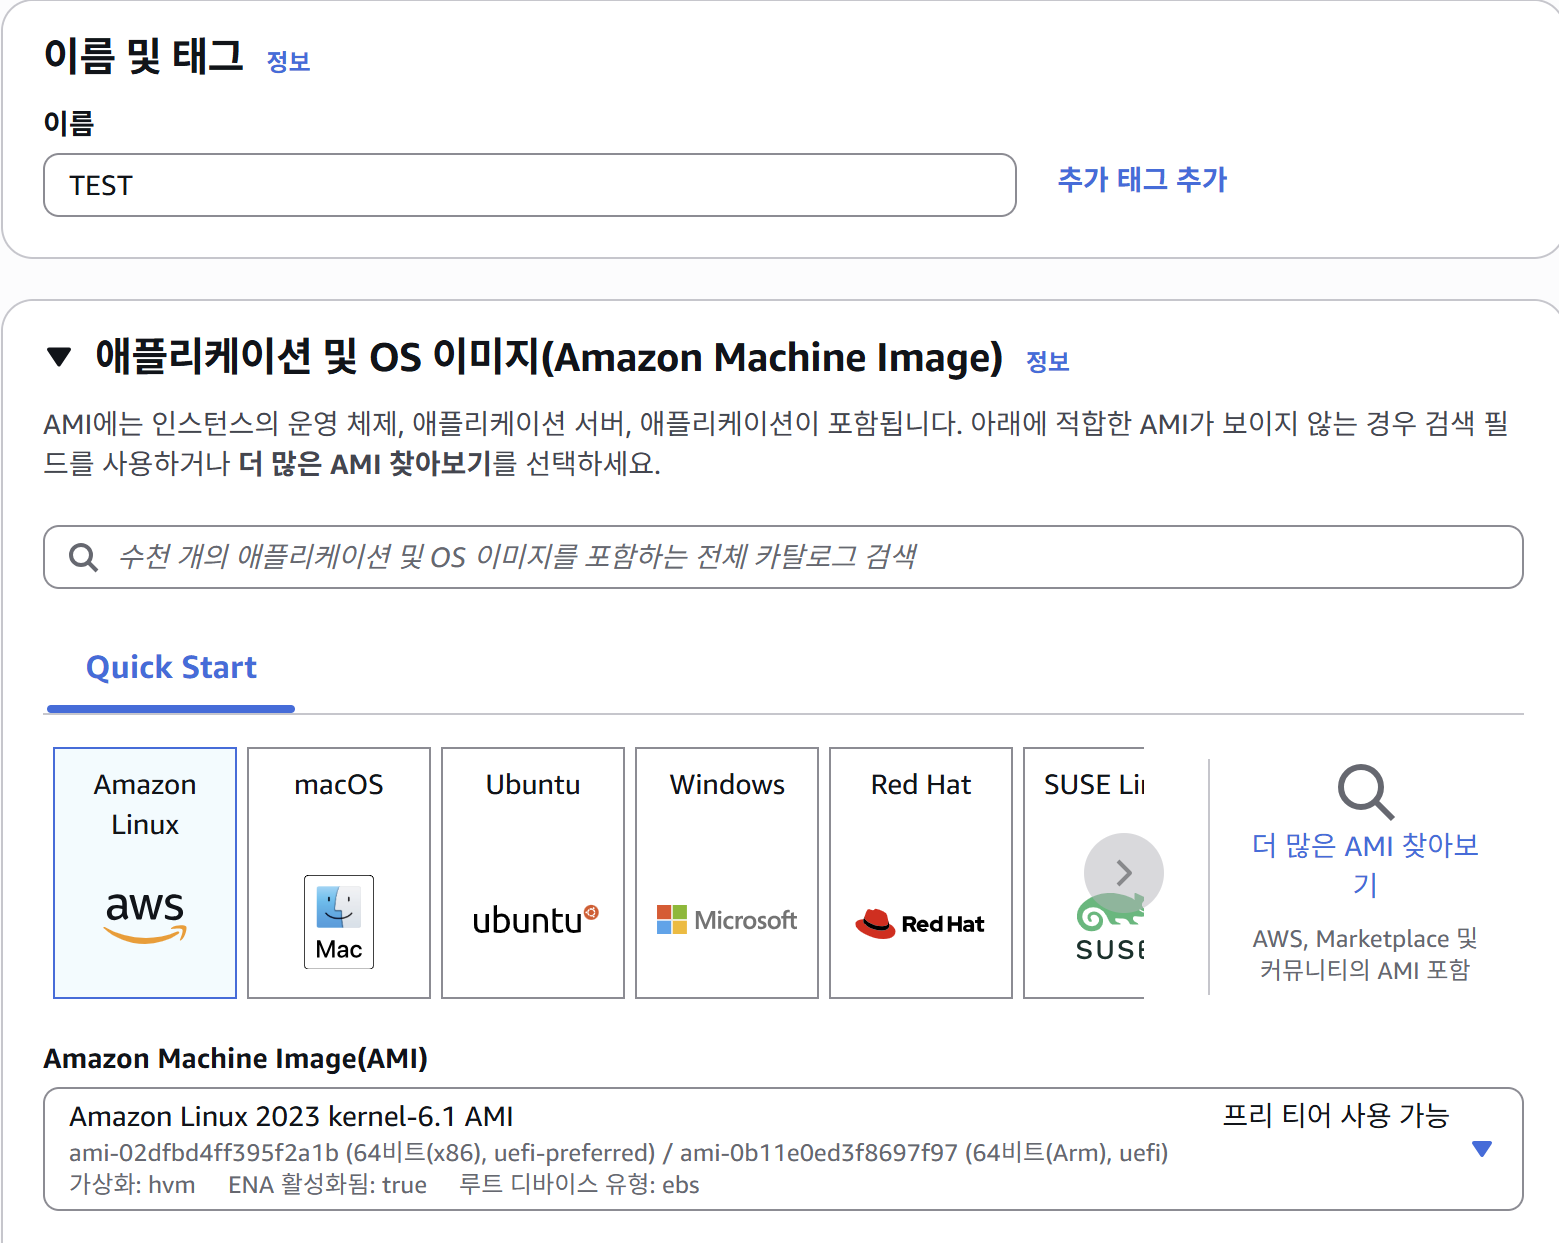Click the large magnifier icon above 더 많은 AMI 찾아보기
The width and height of the screenshot is (1559, 1243).
point(1364,793)
